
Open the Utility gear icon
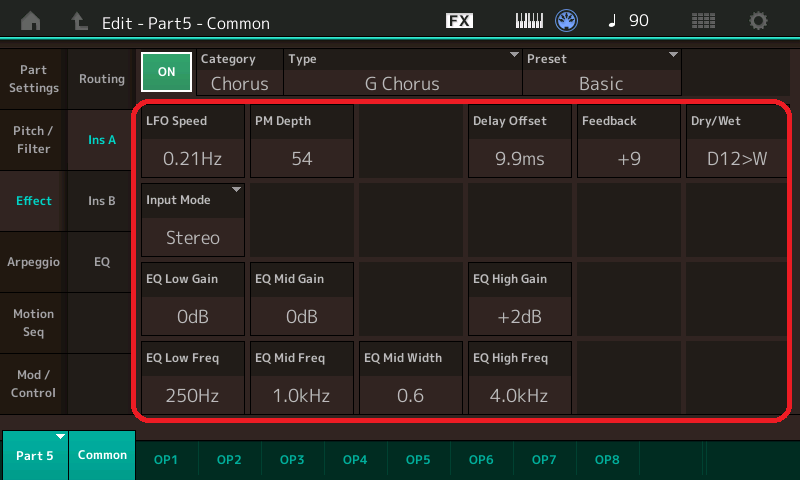pyautogui.click(x=759, y=21)
